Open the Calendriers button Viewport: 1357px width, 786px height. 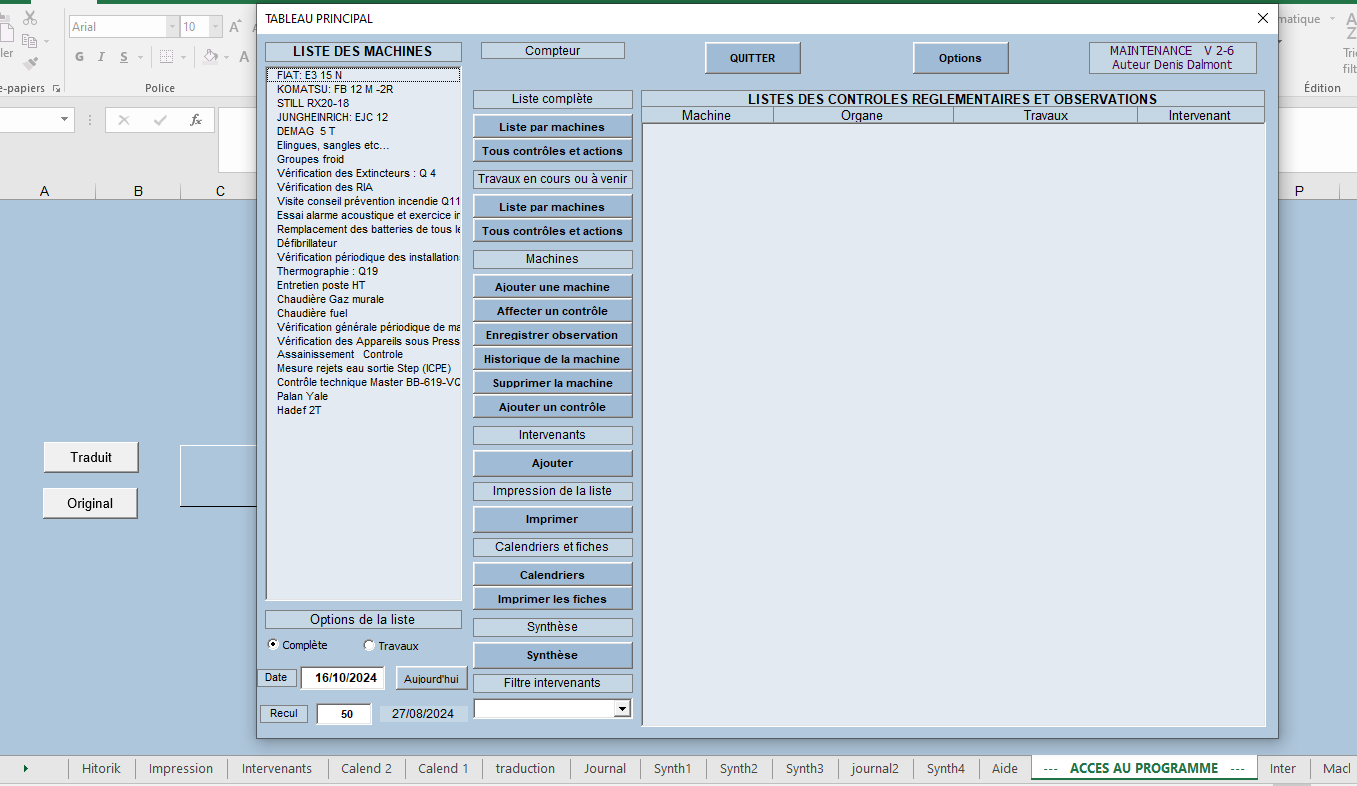tap(553, 575)
